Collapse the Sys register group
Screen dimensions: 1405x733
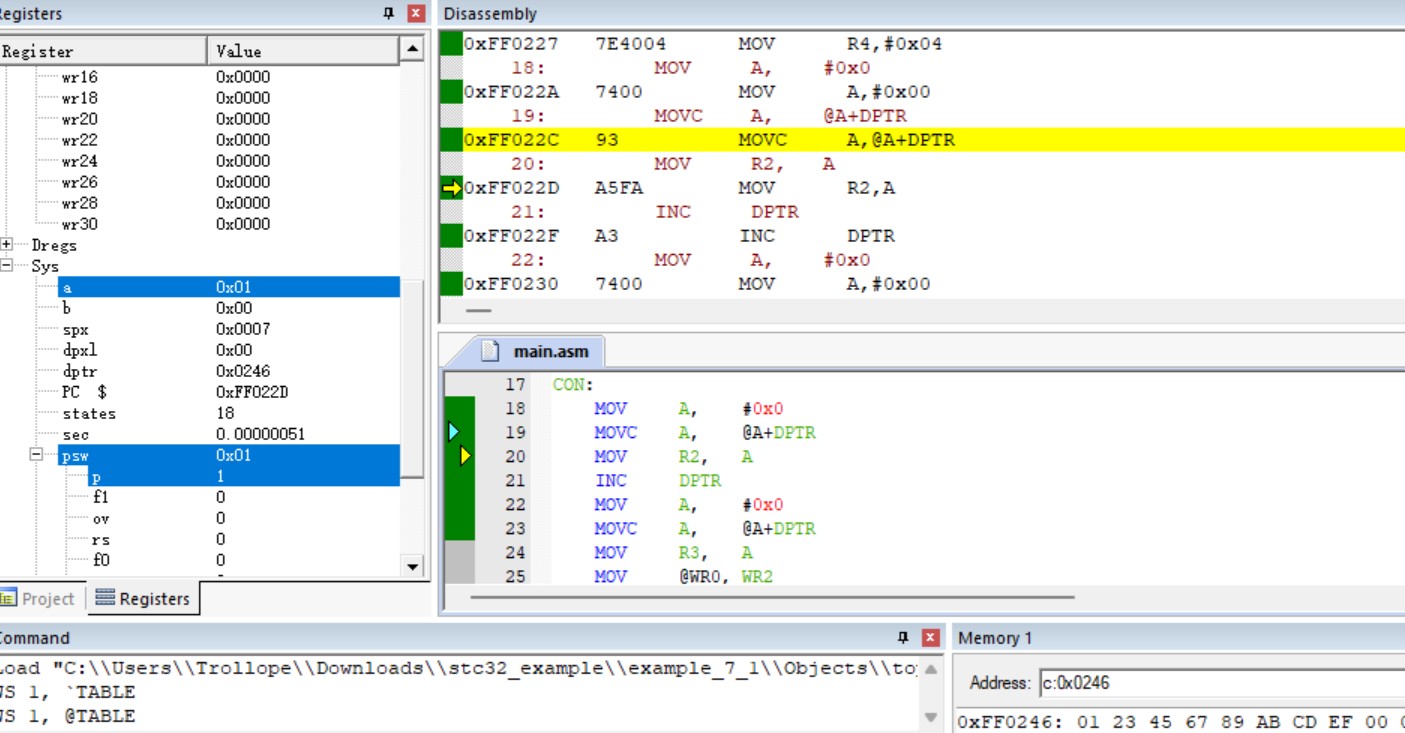[x=7, y=266]
